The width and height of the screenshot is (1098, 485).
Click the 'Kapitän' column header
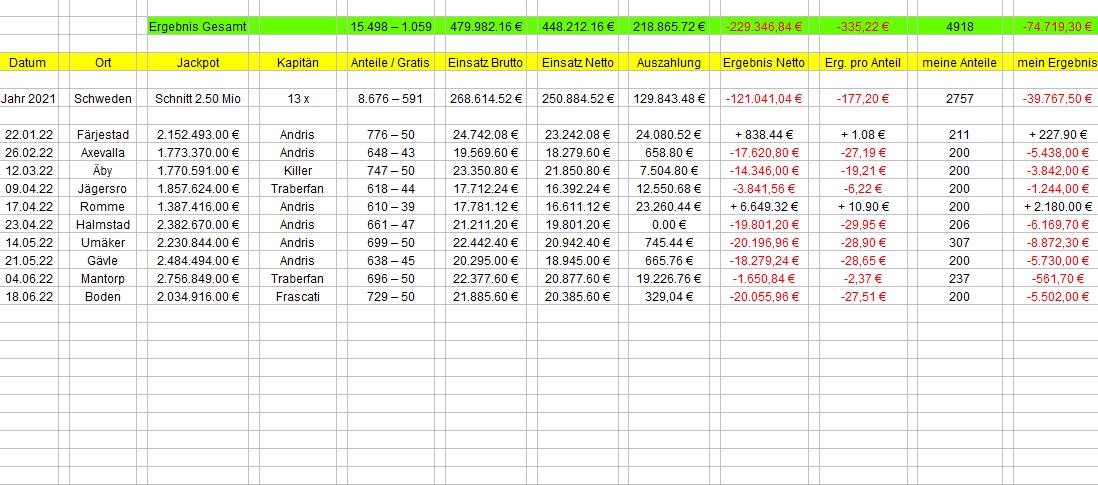298,62
